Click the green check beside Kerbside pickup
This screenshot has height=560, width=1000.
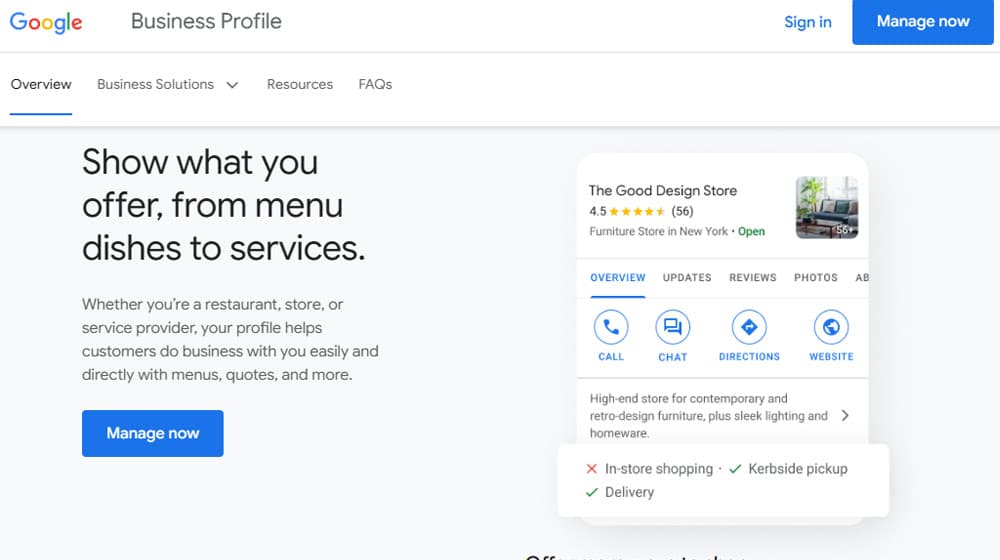[735, 469]
